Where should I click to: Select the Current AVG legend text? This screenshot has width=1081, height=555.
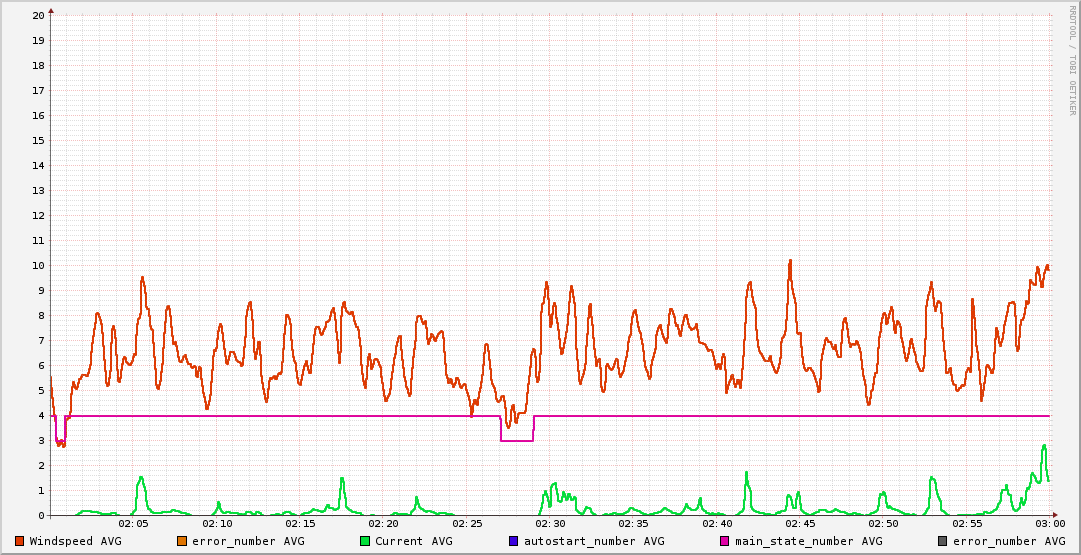(x=414, y=541)
